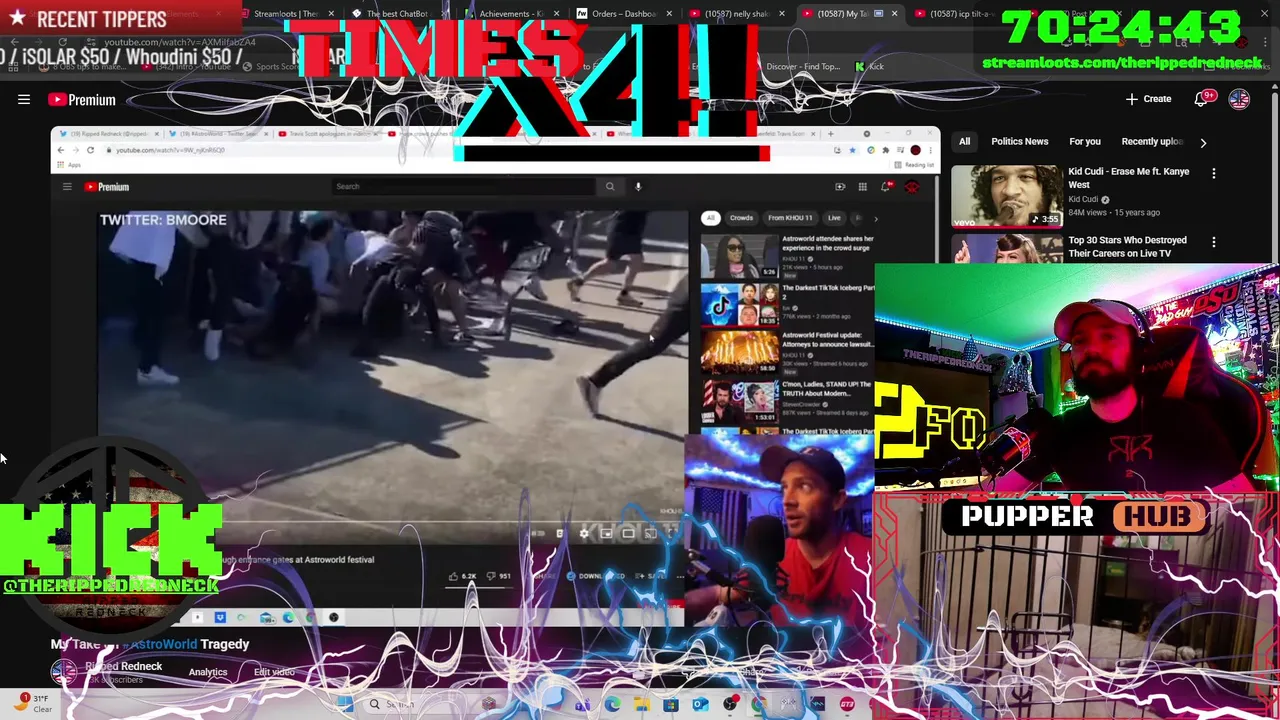Open Astroworld attendee shares experience thumbnail
Screen dimensions: 1280x720
739,257
